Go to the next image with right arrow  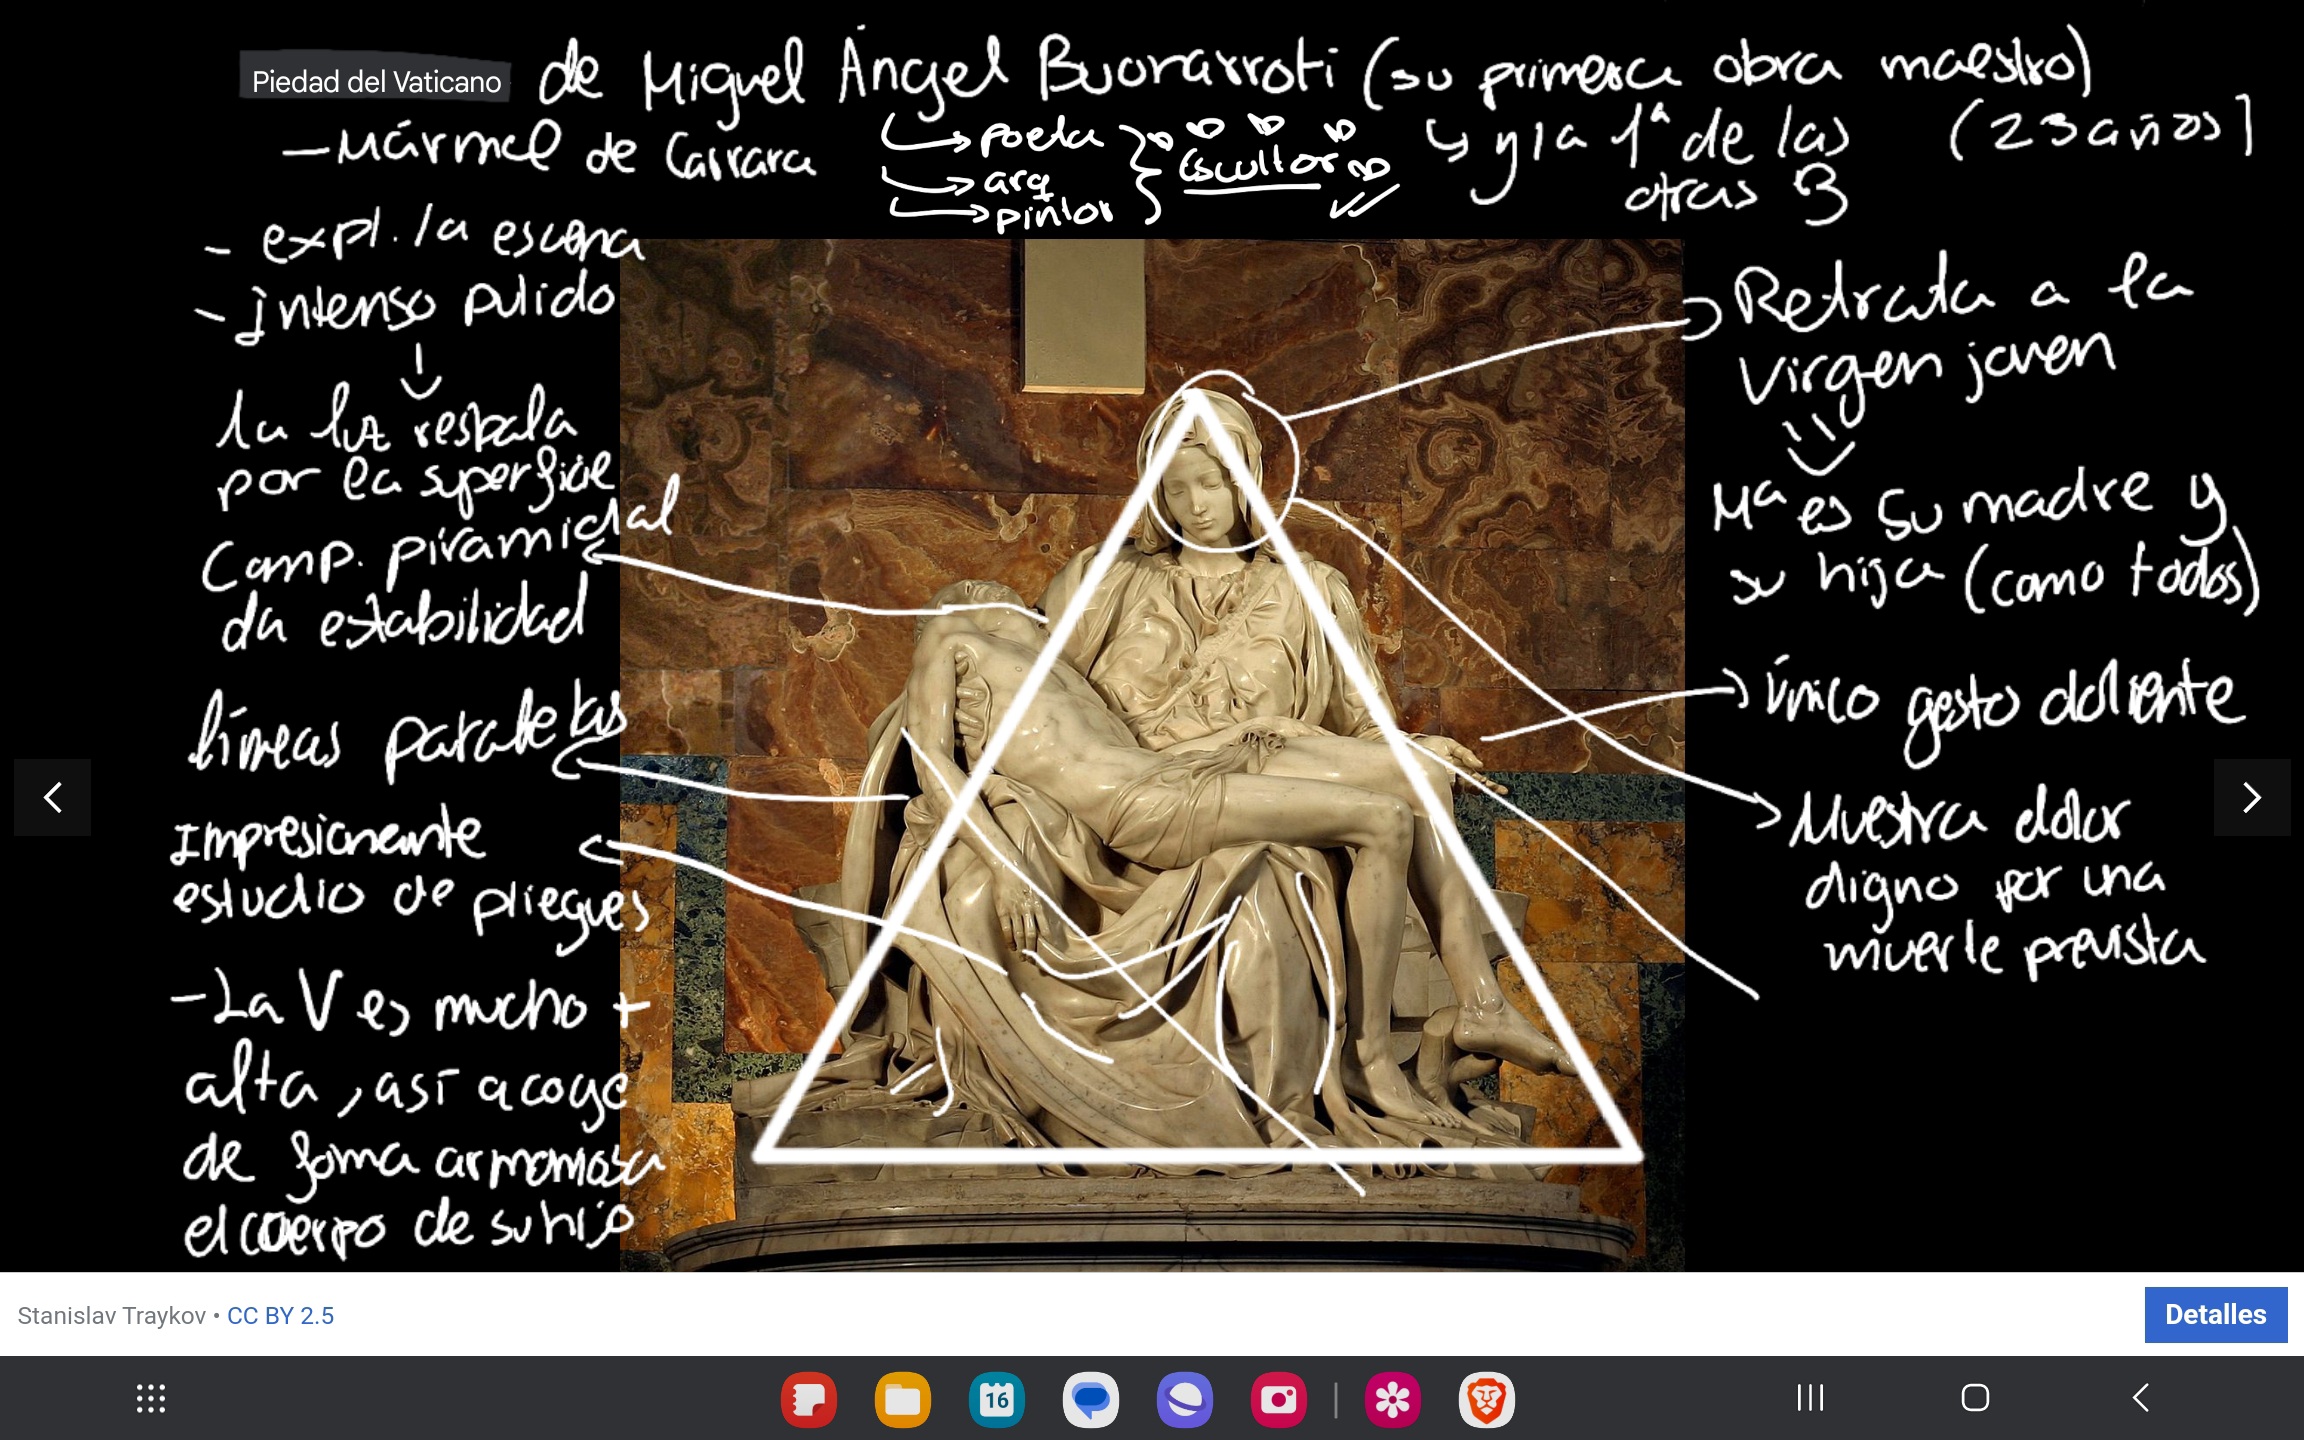pyautogui.click(x=2251, y=797)
